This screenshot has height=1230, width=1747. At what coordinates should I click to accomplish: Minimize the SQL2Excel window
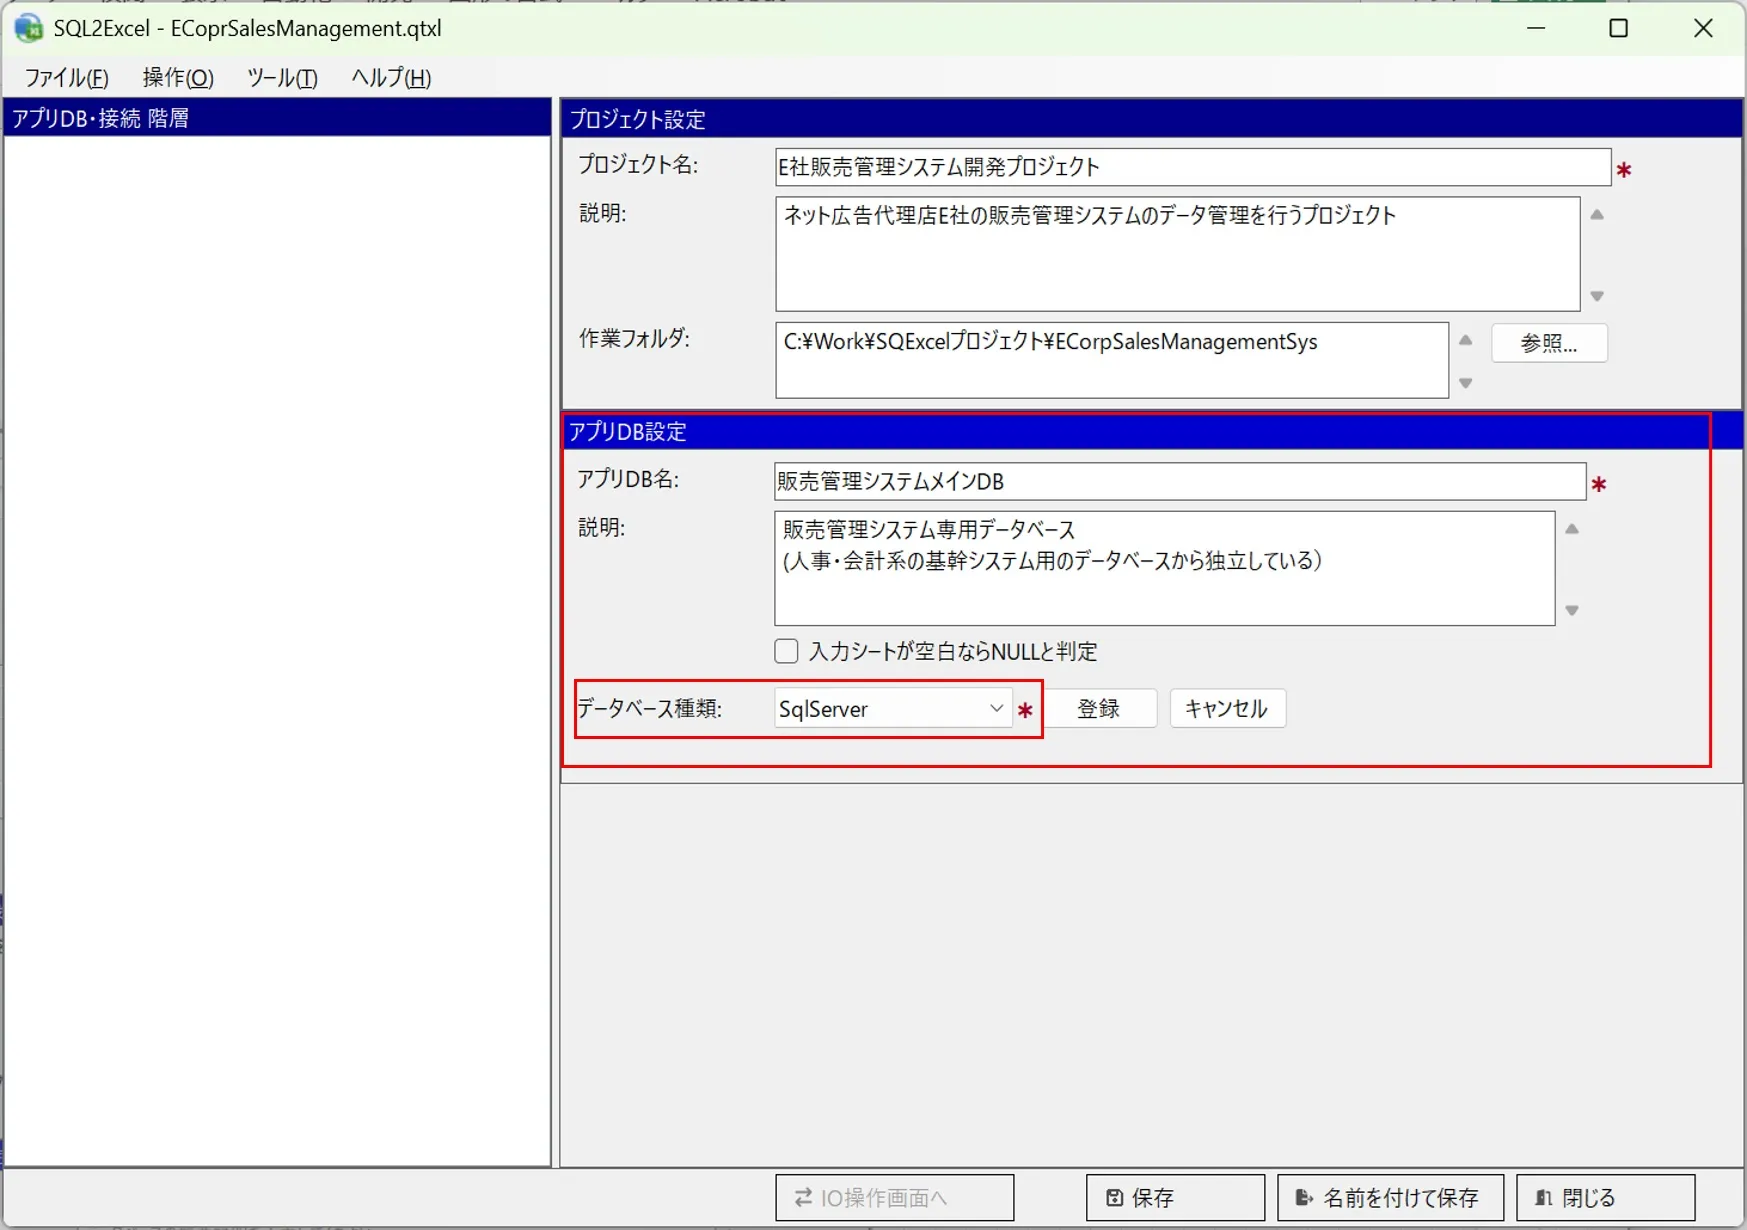[x=1536, y=28]
